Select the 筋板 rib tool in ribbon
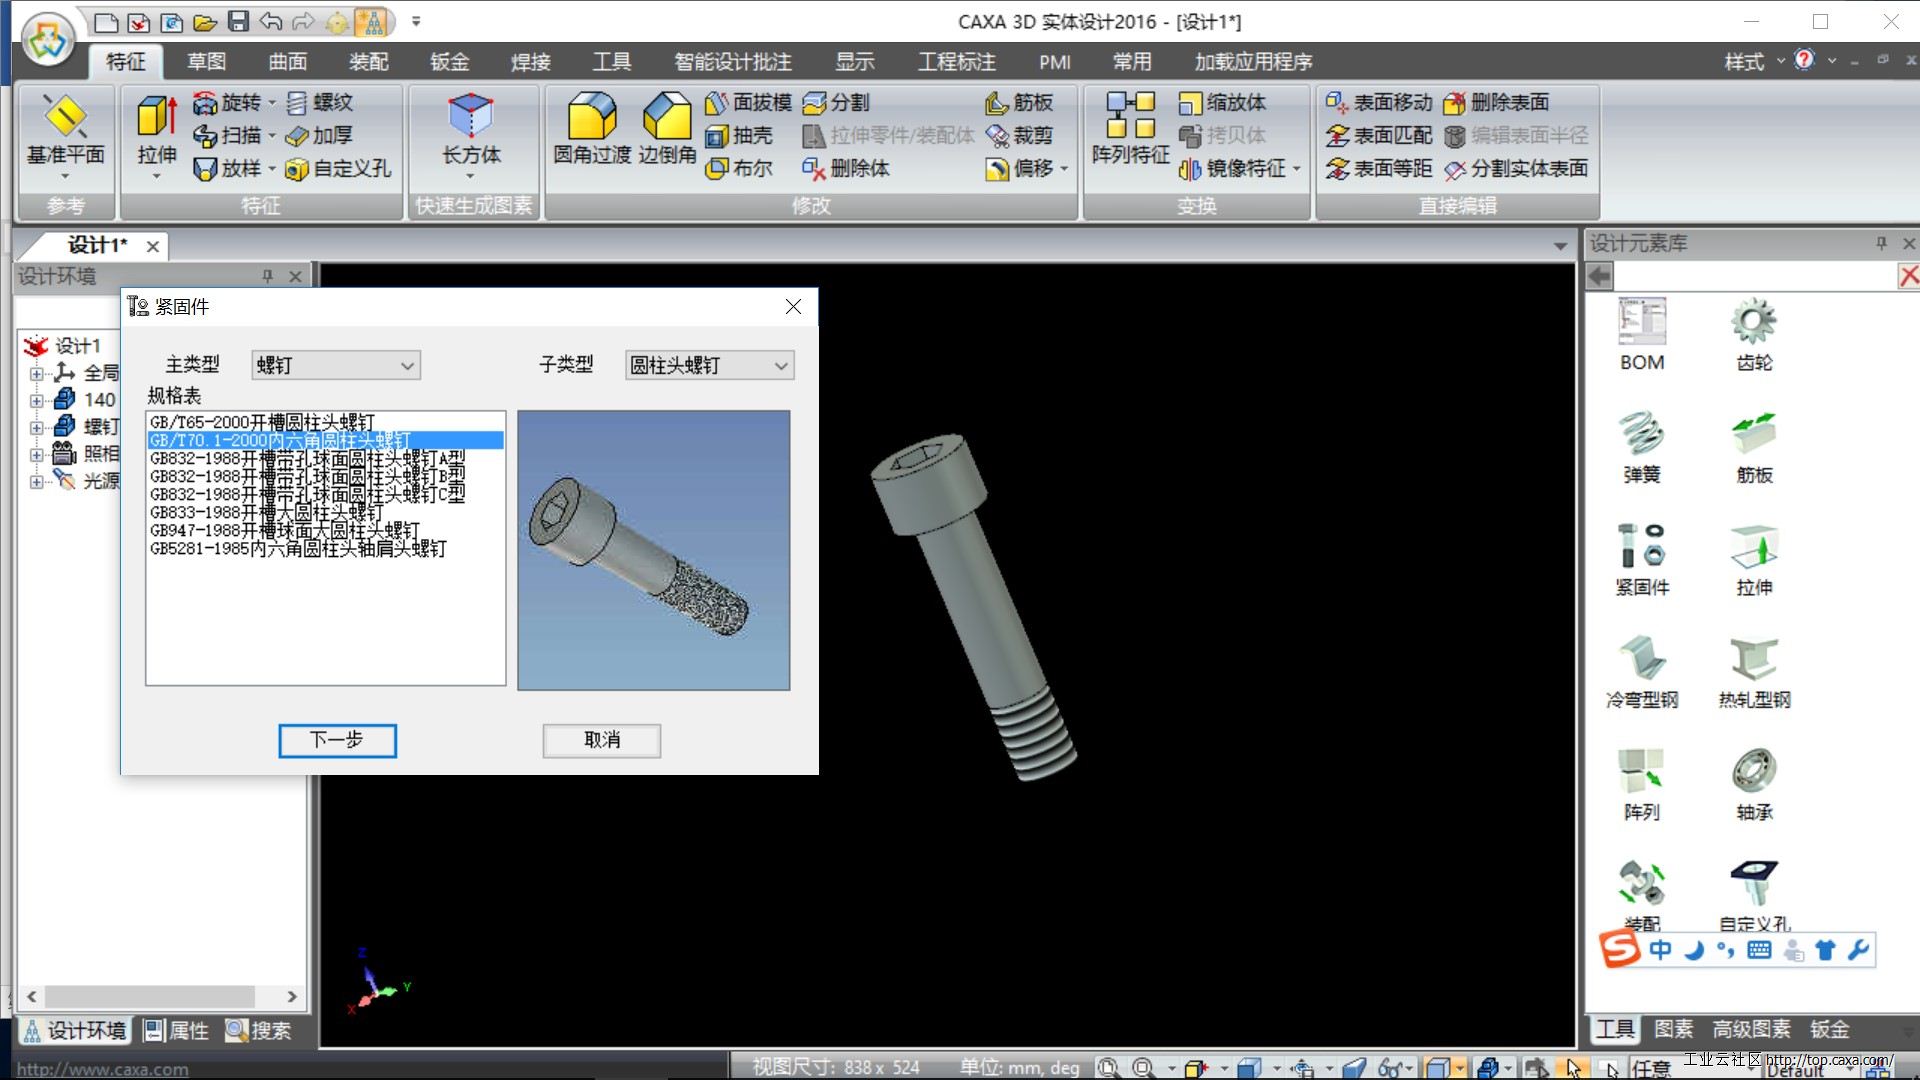The height and width of the screenshot is (1080, 1920). [1019, 102]
